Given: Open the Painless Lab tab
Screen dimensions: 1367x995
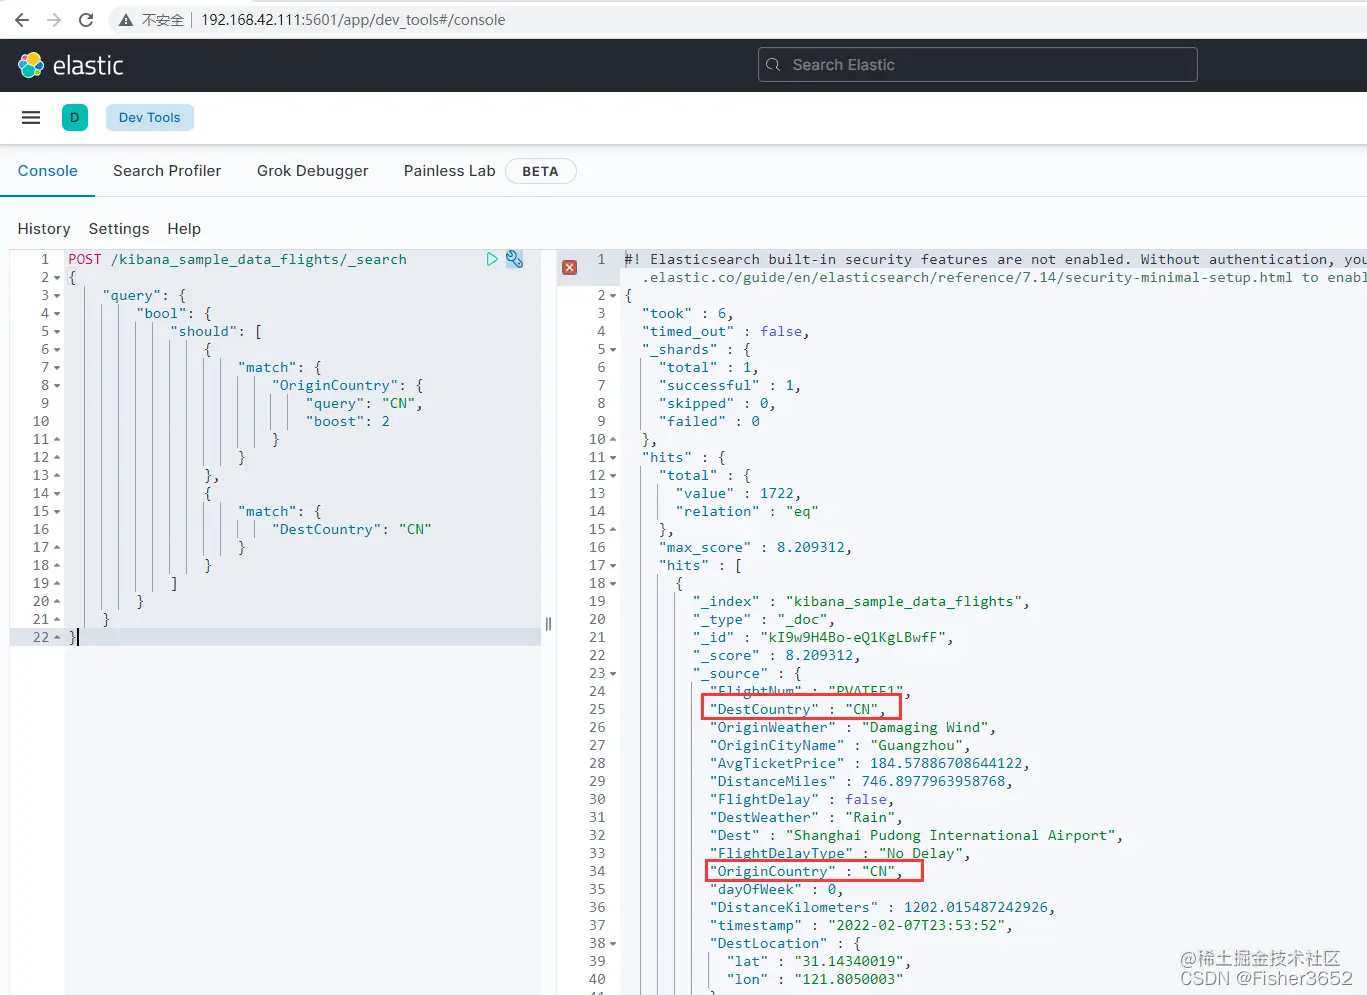Looking at the screenshot, I should pyautogui.click(x=450, y=171).
